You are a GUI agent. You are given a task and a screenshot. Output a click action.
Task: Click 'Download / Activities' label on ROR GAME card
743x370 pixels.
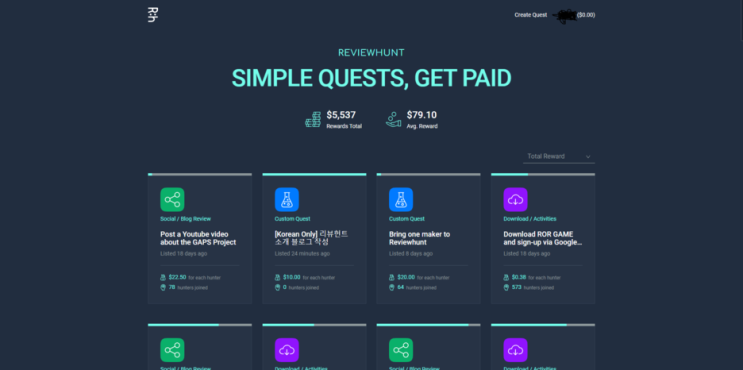530,219
